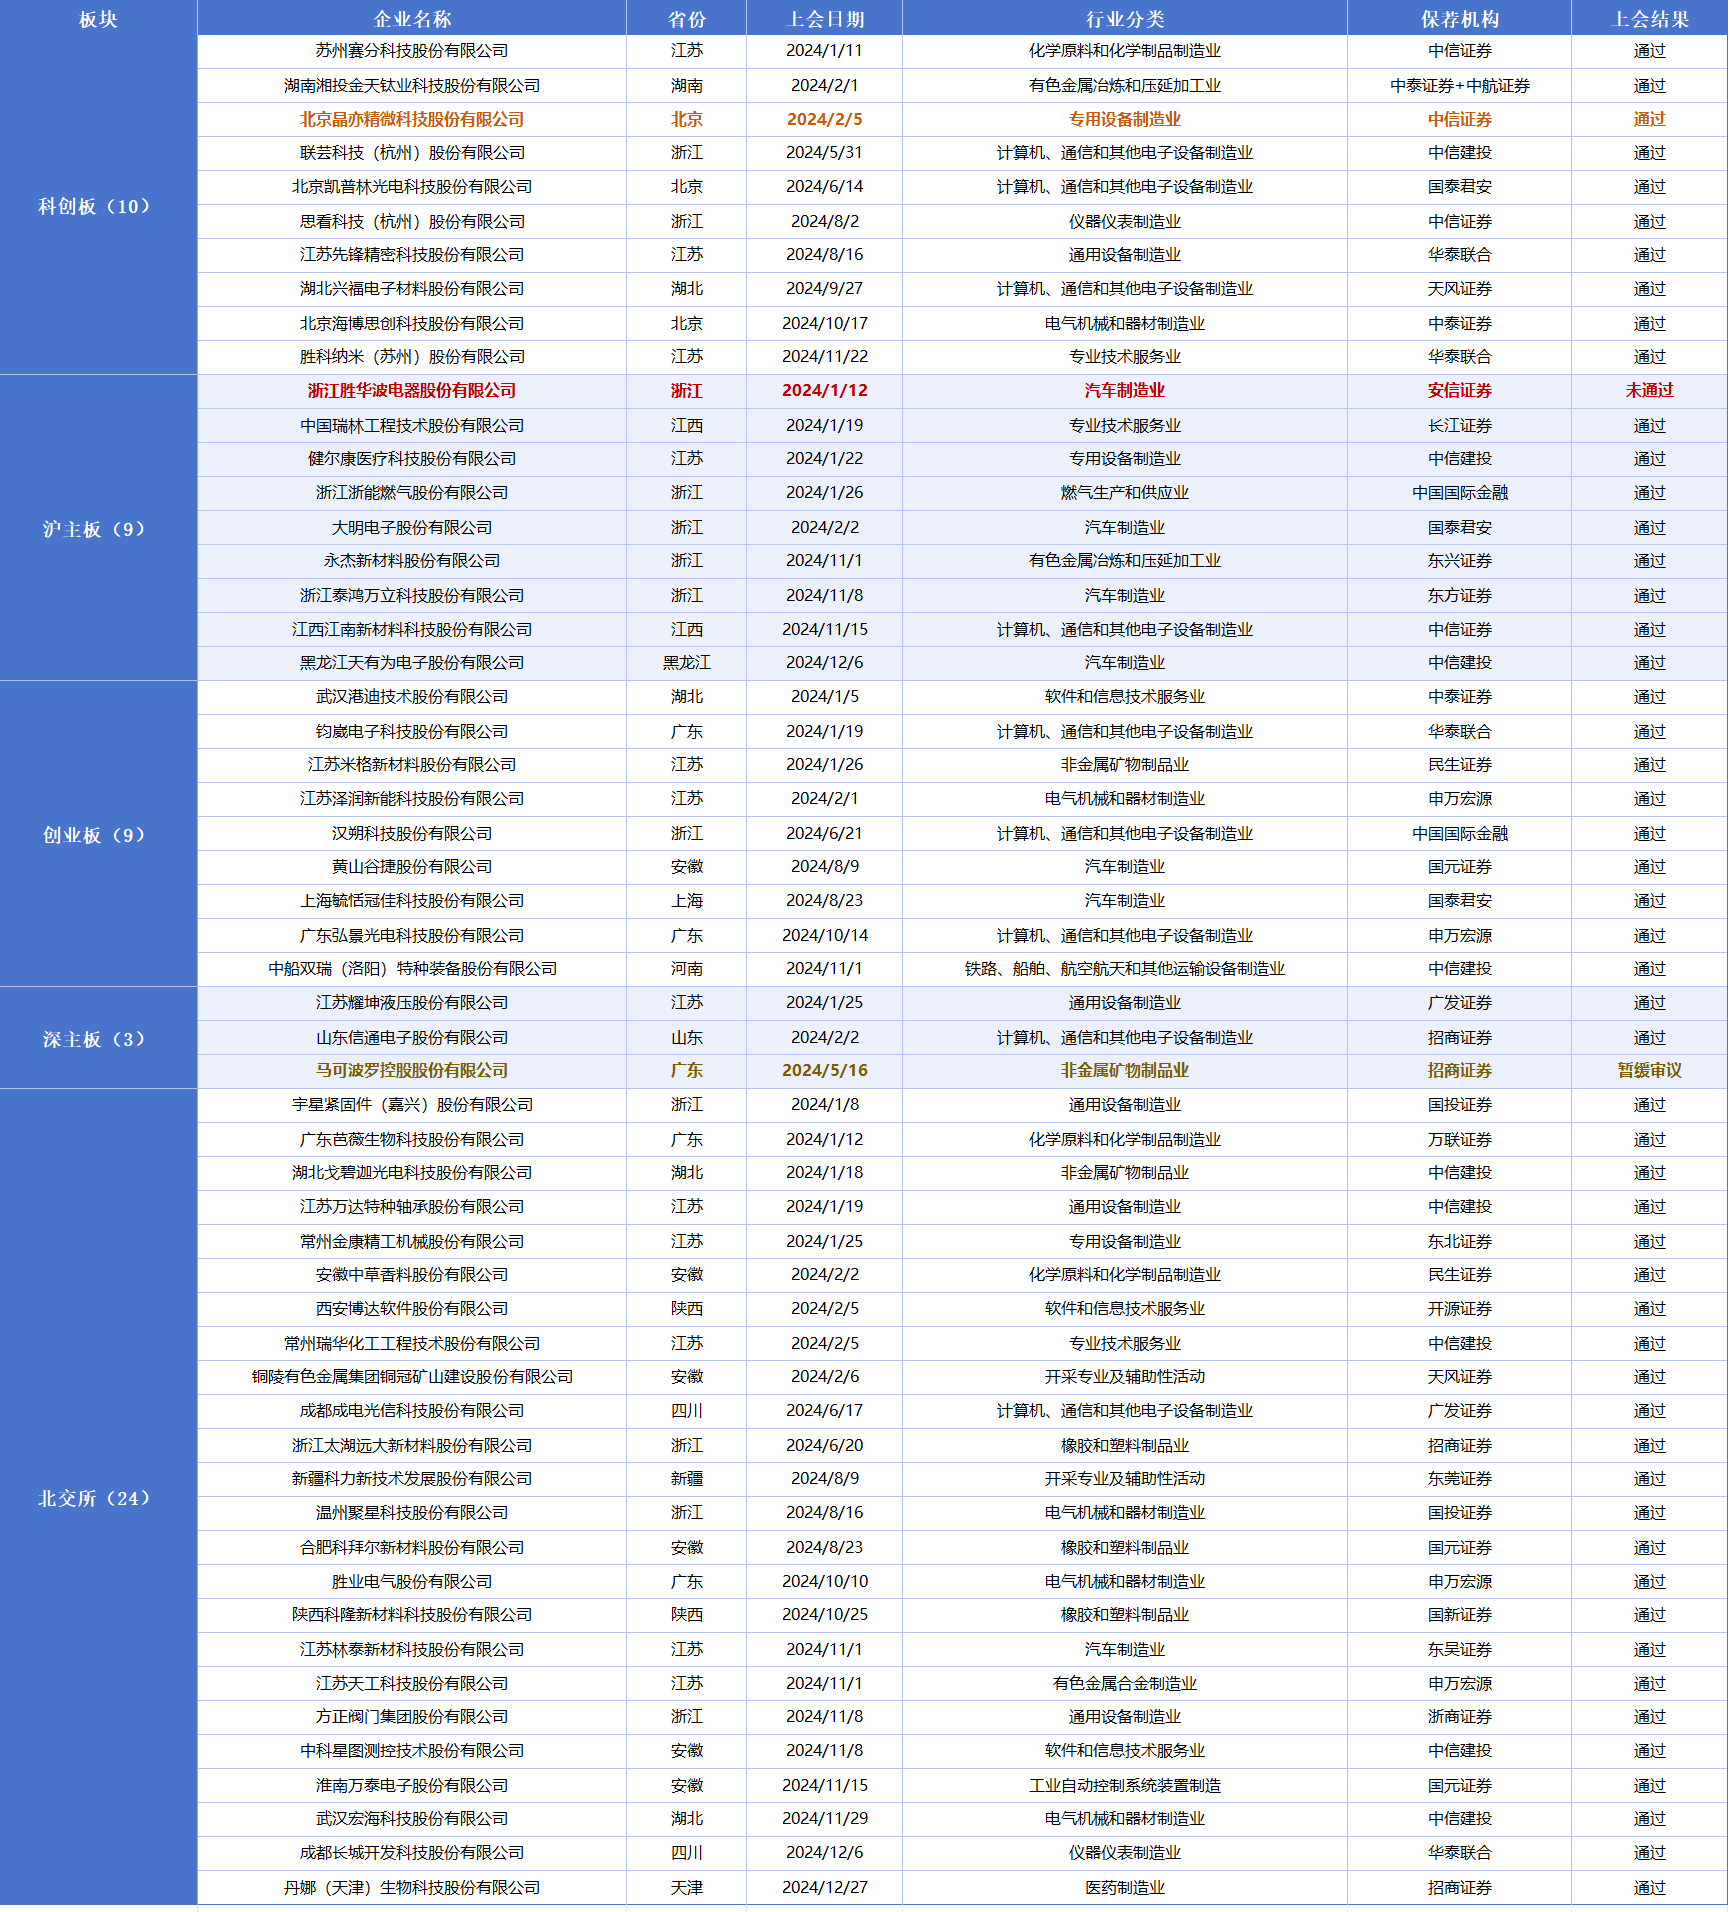Click 中船双瑞（洛阳）特种装备股份有限公司 cell
This screenshot has width=1730, height=1912.
click(412, 969)
